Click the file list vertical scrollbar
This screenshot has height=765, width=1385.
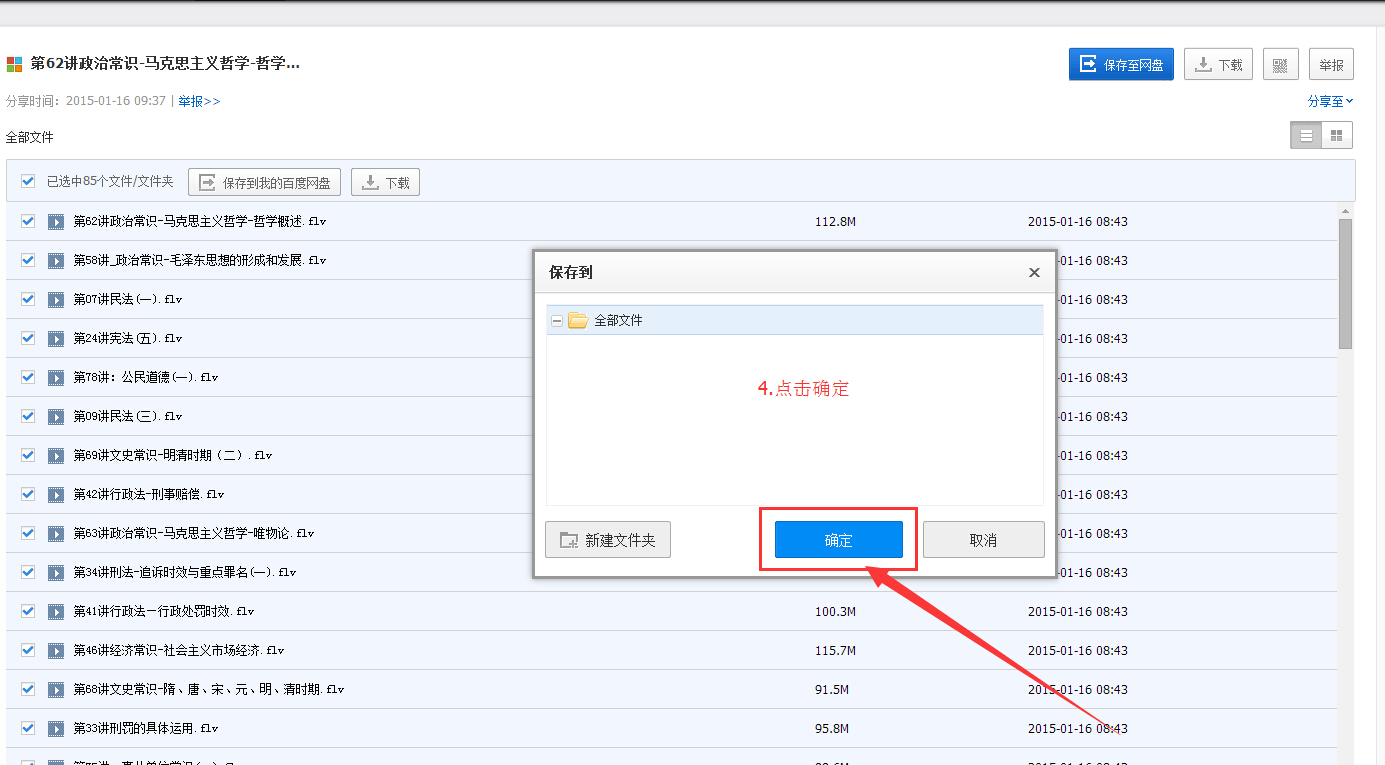pyautogui.click(x=1346, y=284)
